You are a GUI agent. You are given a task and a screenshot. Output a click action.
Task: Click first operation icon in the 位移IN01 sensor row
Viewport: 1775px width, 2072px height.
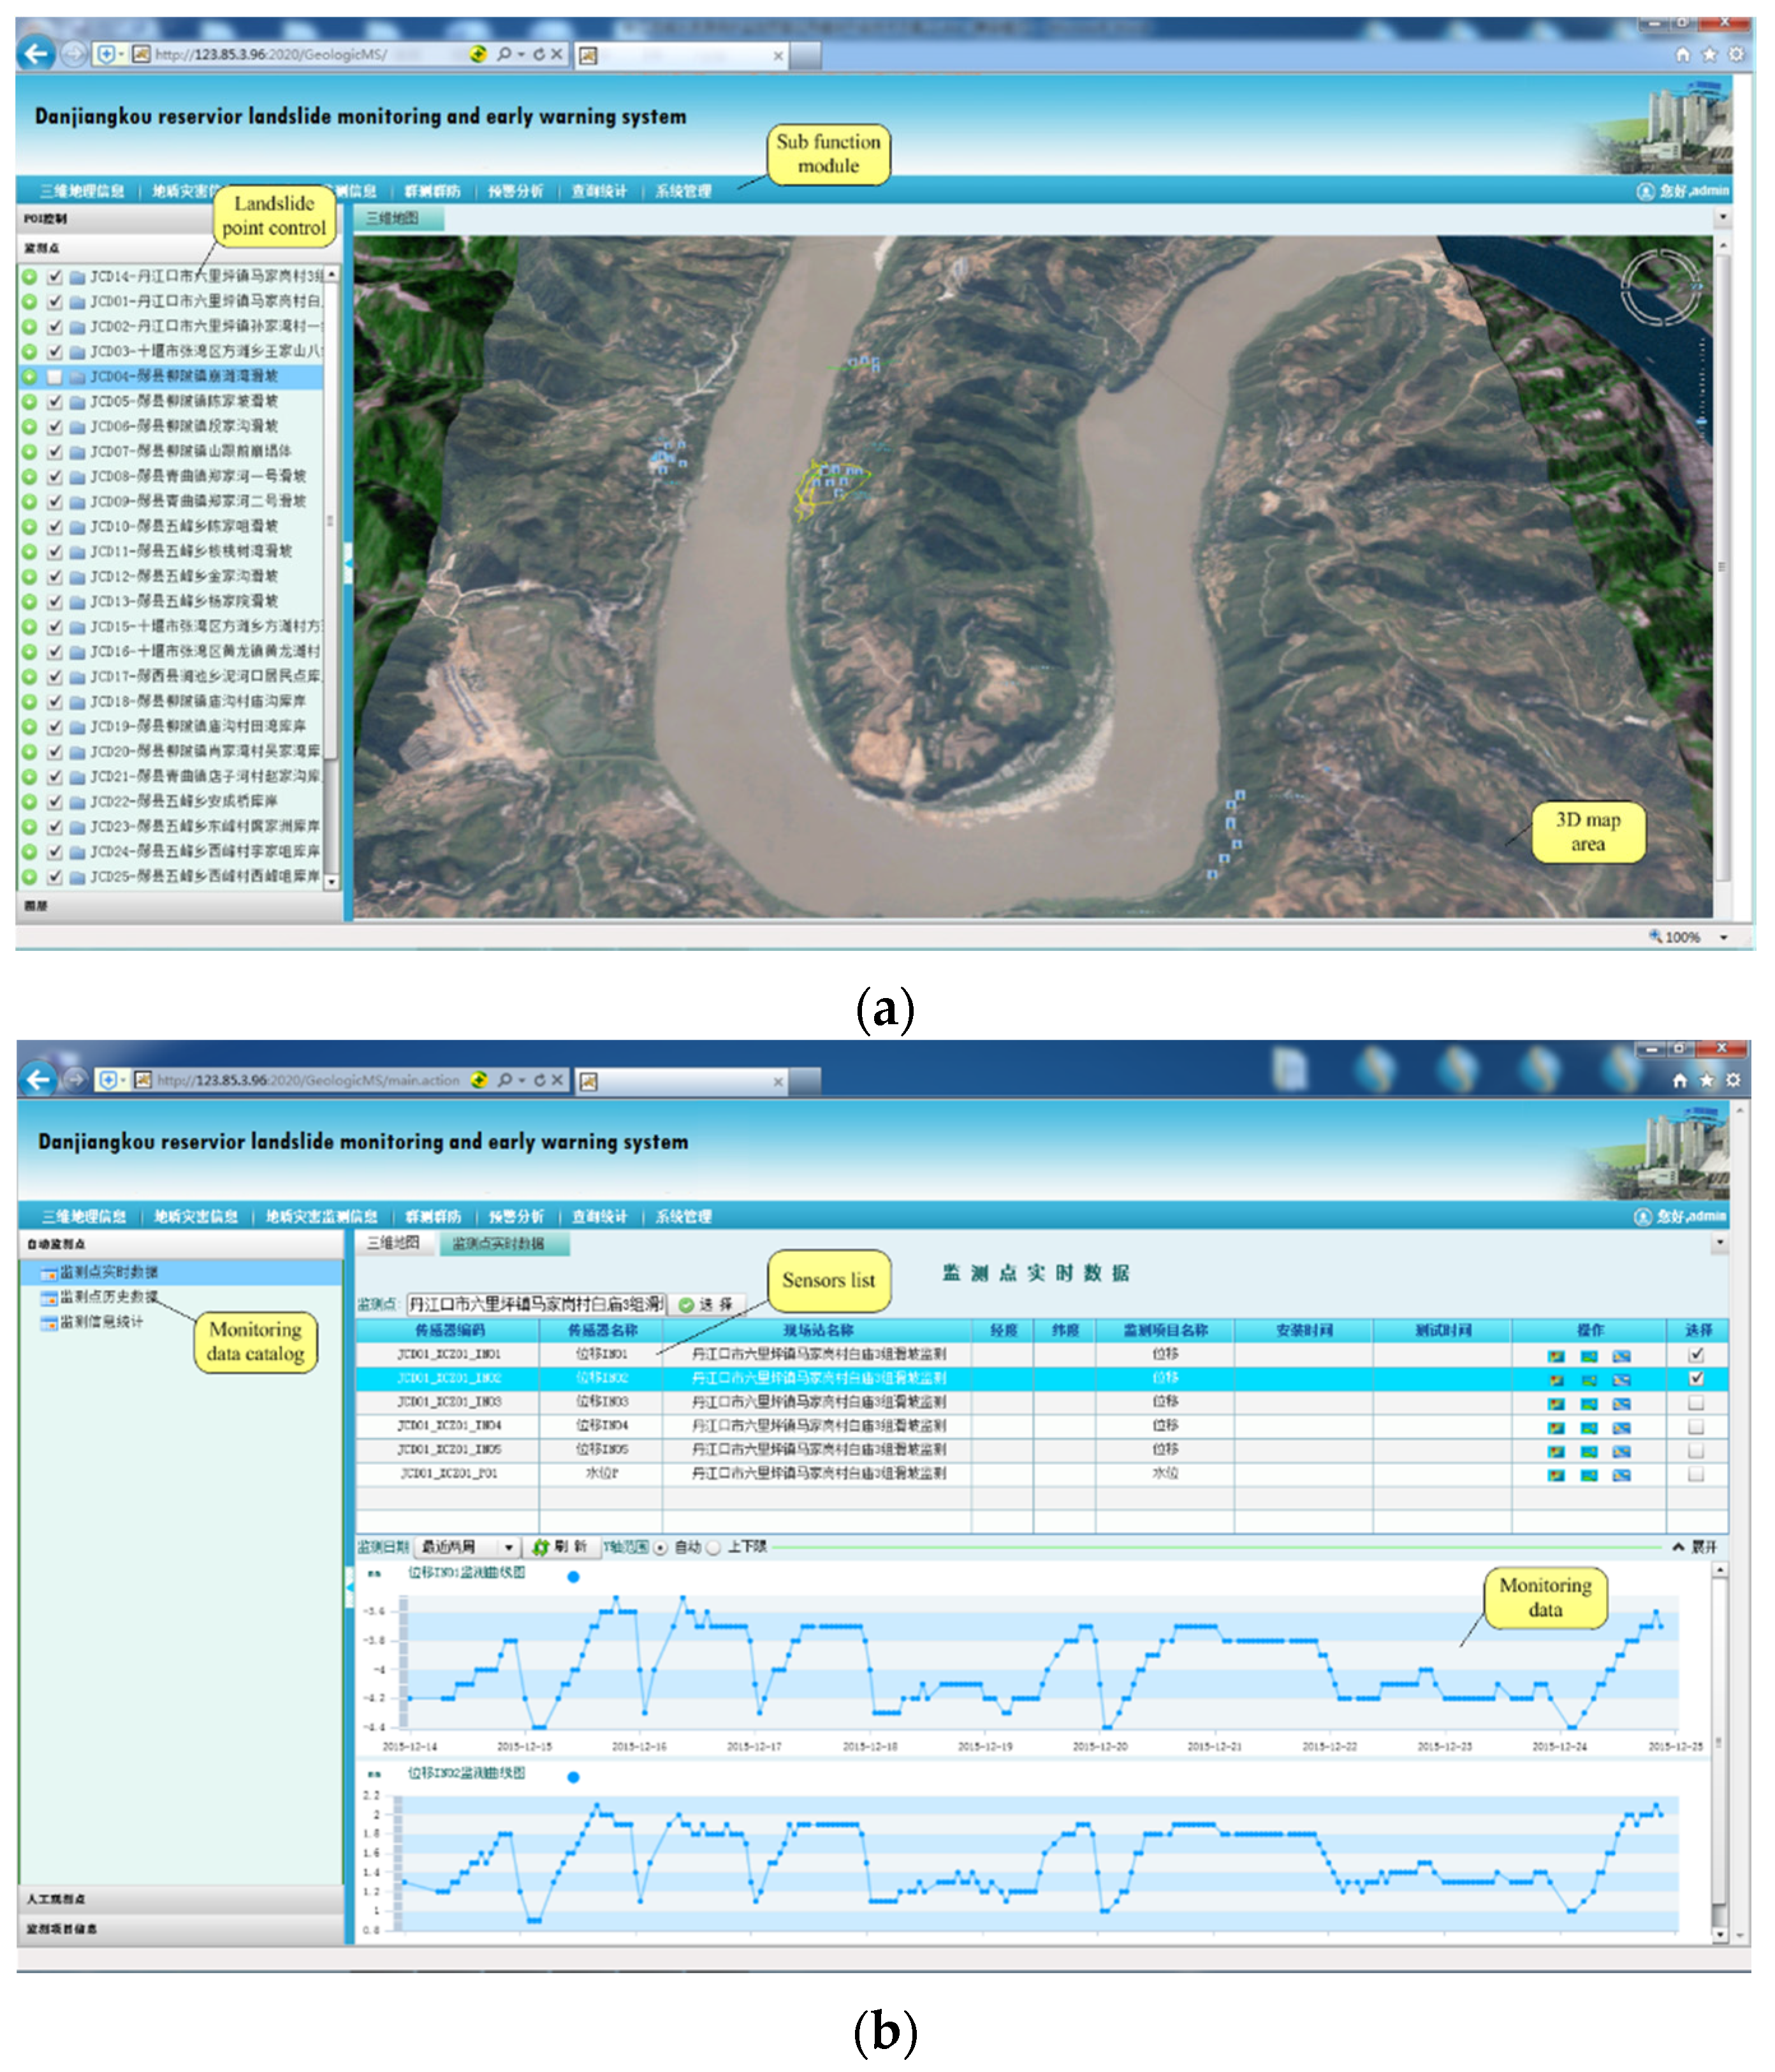click(x=1555, y=1356)
